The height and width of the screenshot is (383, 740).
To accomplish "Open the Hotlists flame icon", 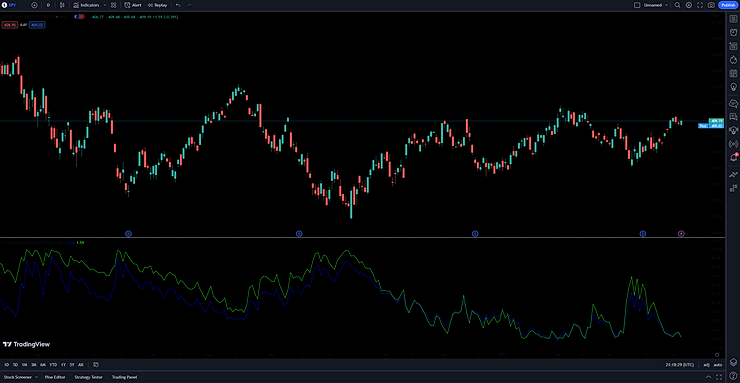I will (x=733, y=60).
